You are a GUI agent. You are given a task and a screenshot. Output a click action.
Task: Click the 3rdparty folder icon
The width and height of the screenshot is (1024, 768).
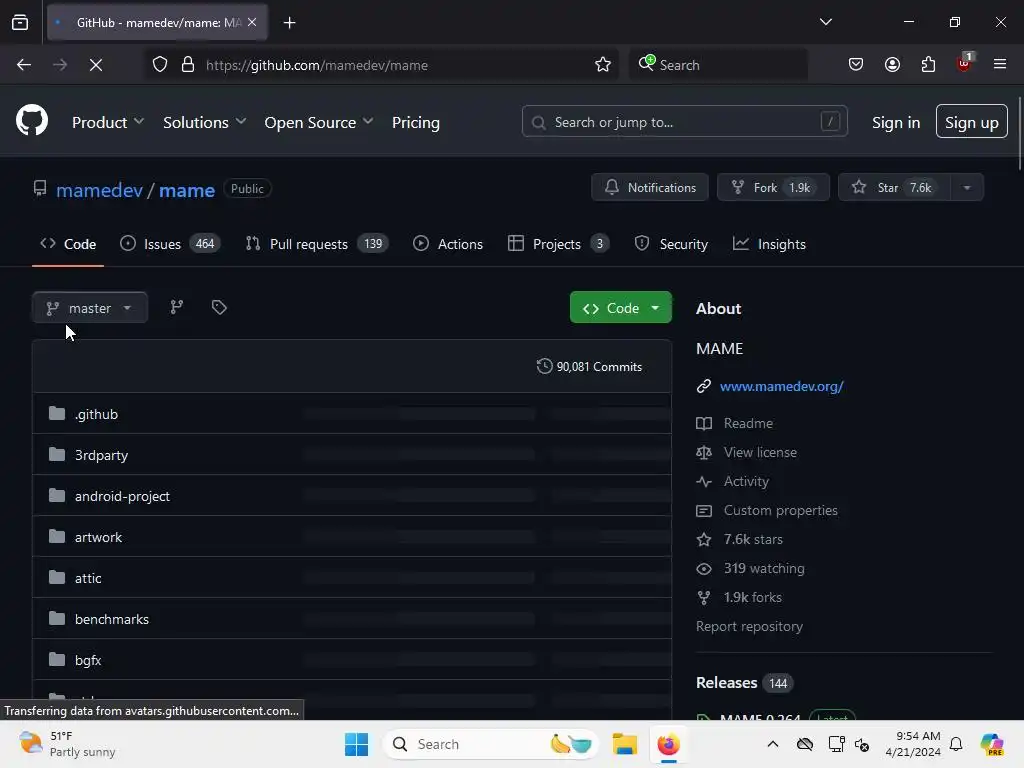57,455
